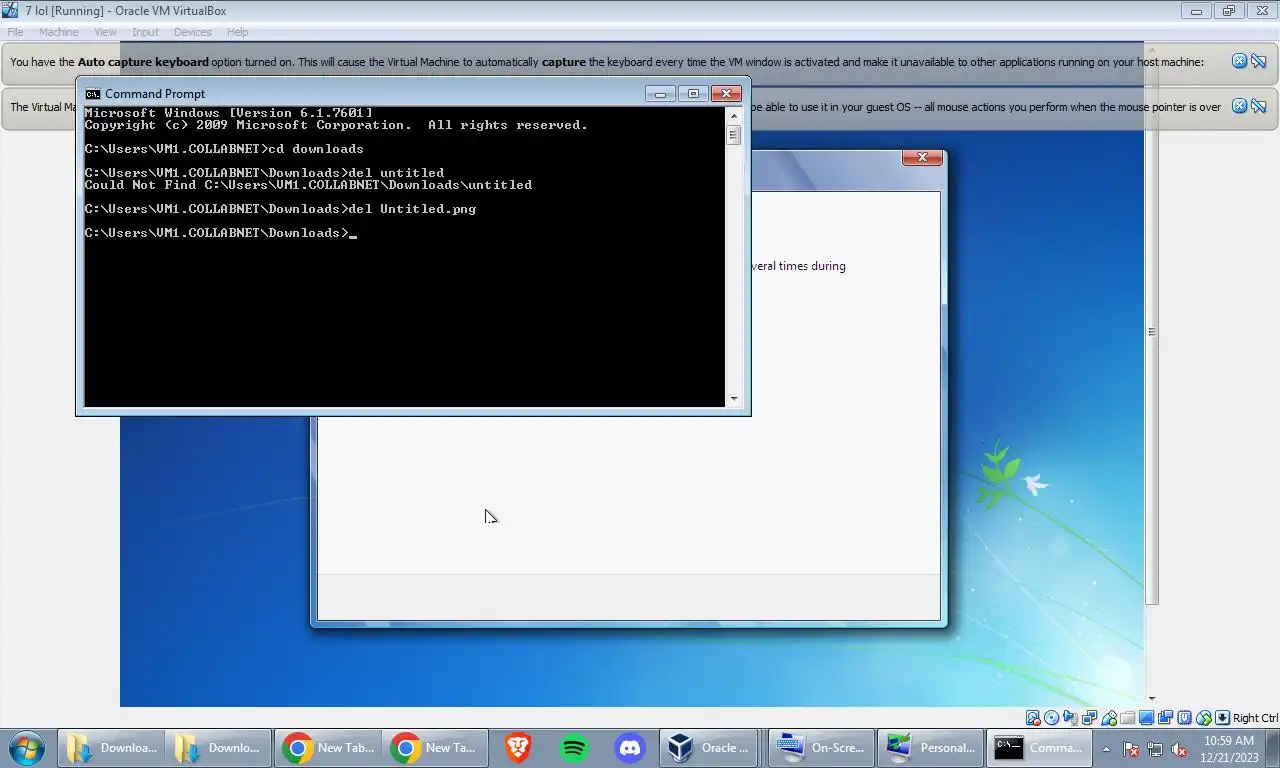Open the Brave browser taskbar icon
This screenshot has width=1280, height=768.
click(517, 747)
